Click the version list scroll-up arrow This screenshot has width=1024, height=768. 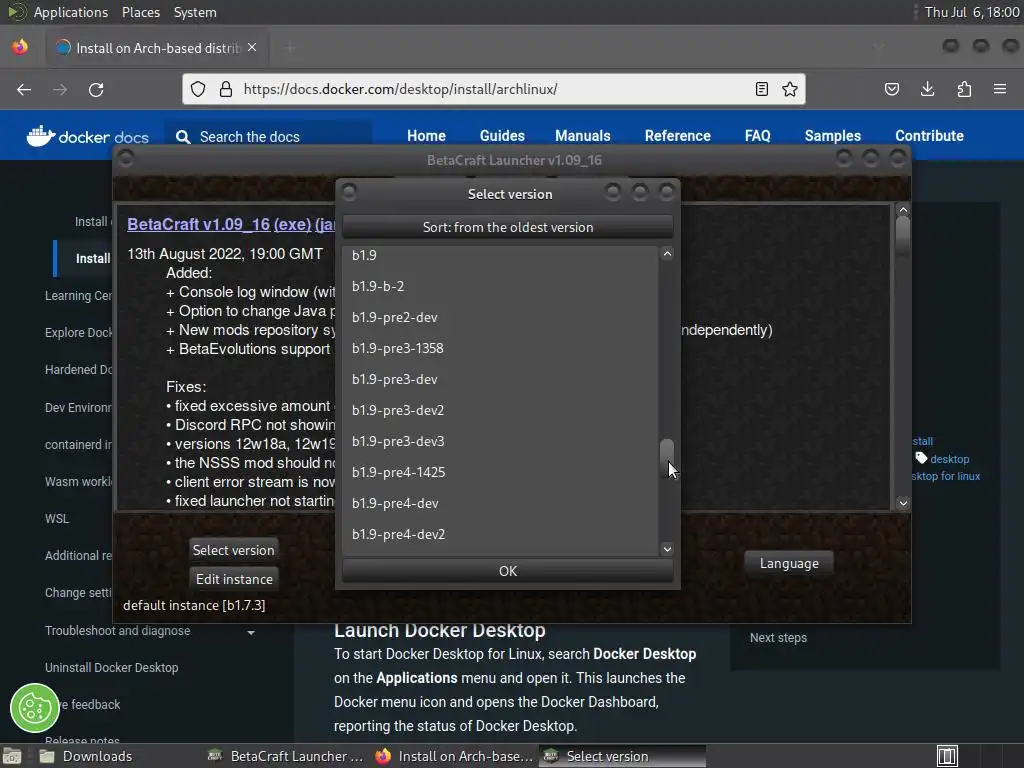click(x=667, y=253)
